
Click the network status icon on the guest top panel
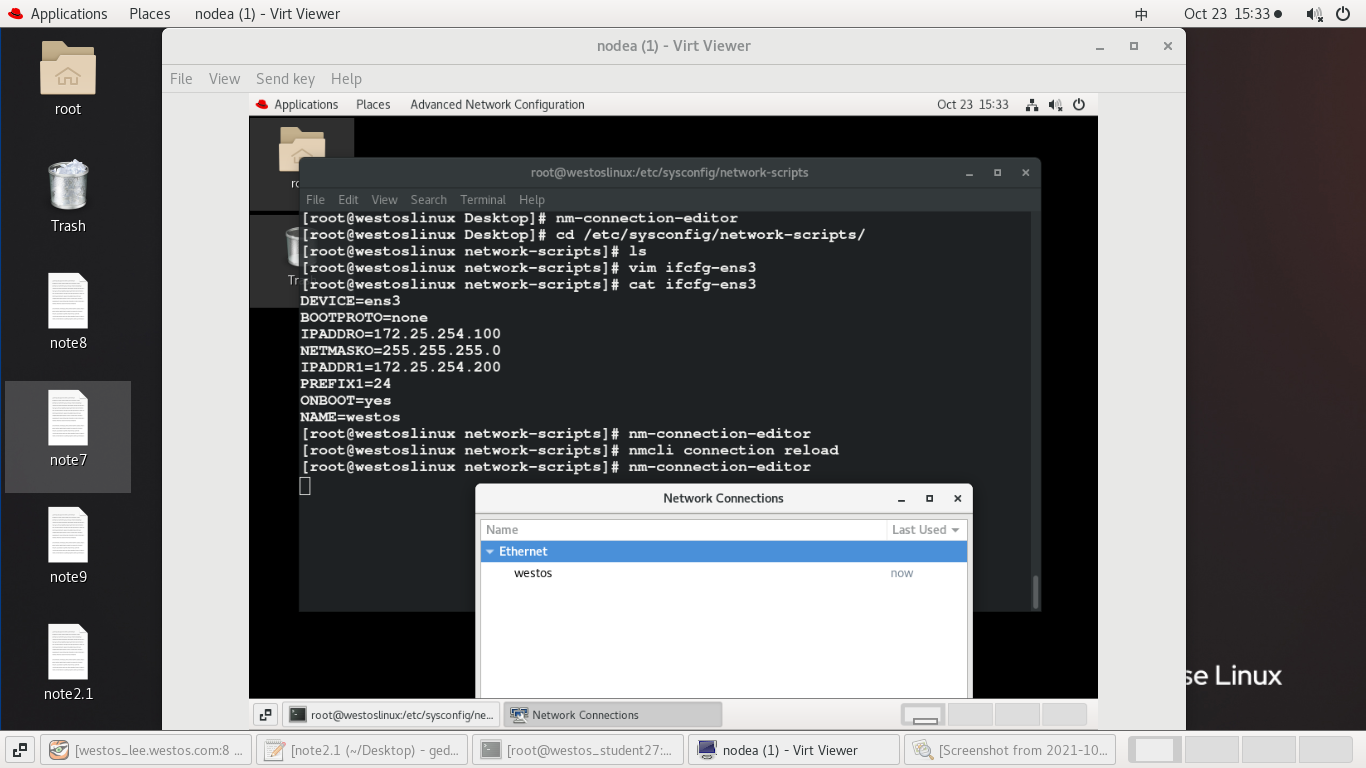[x=1031, y=104]
